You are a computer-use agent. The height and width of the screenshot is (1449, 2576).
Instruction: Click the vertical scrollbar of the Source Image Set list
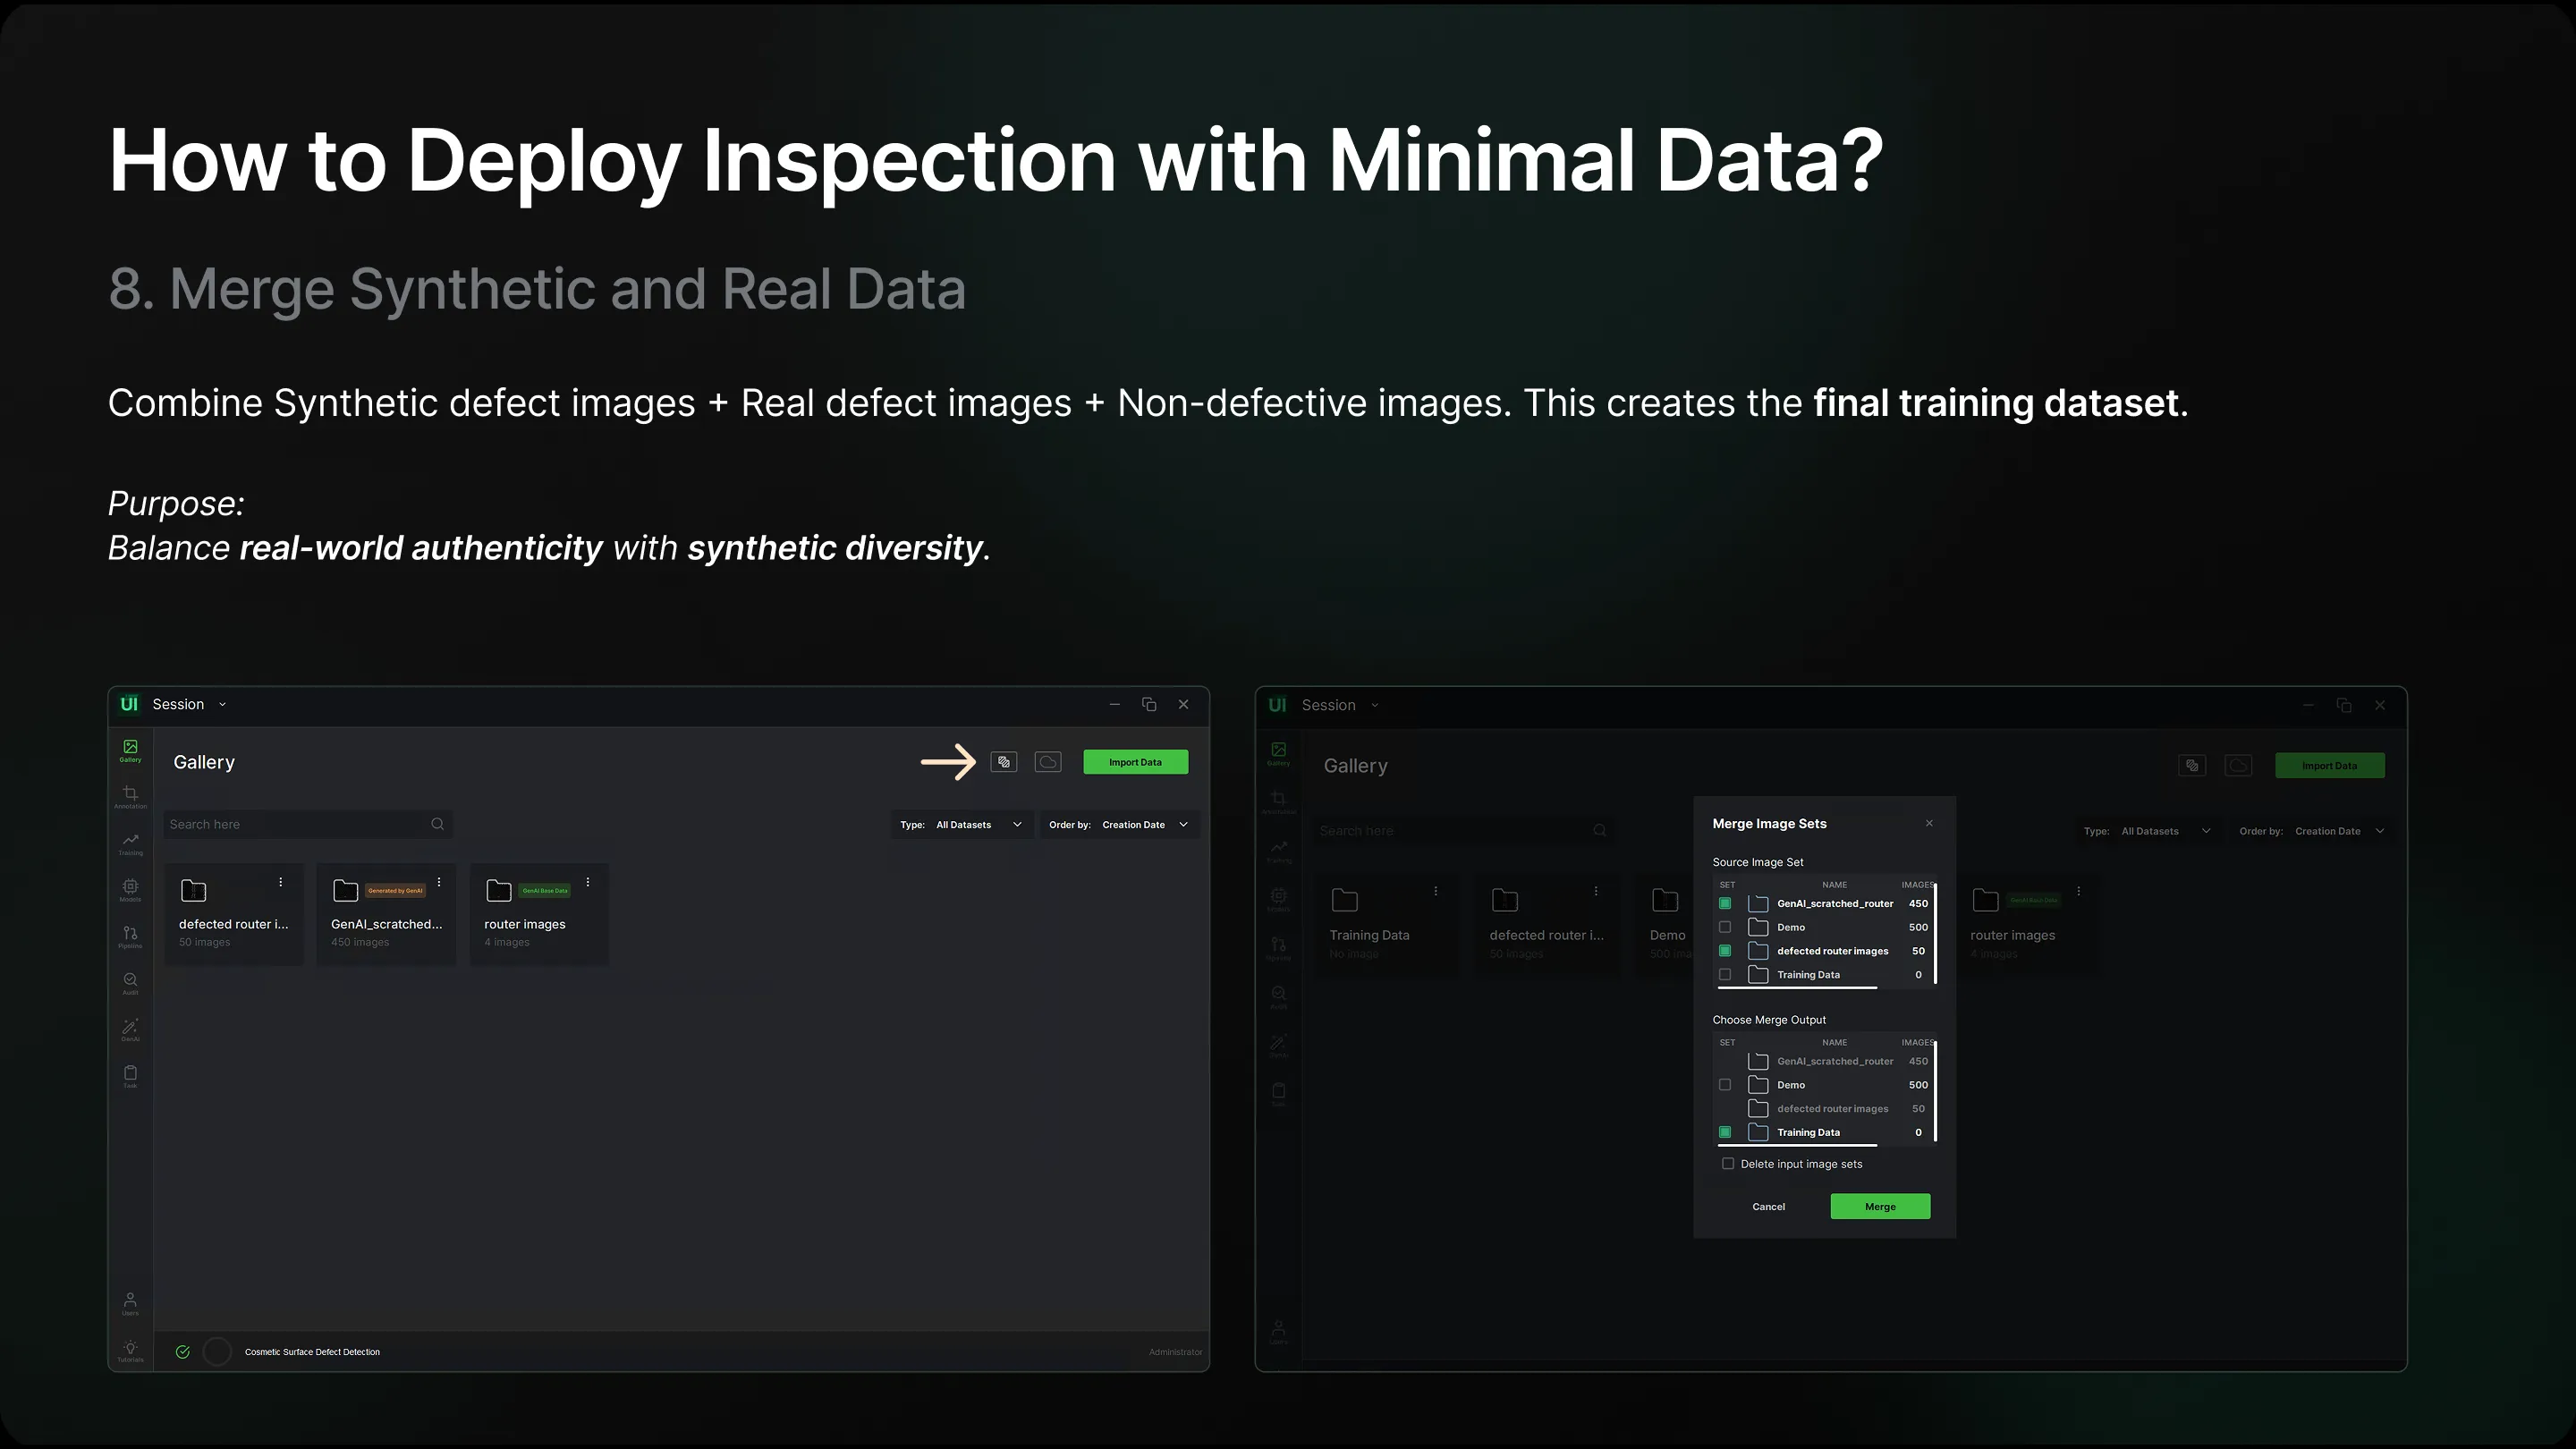[x=1935, y=933]
